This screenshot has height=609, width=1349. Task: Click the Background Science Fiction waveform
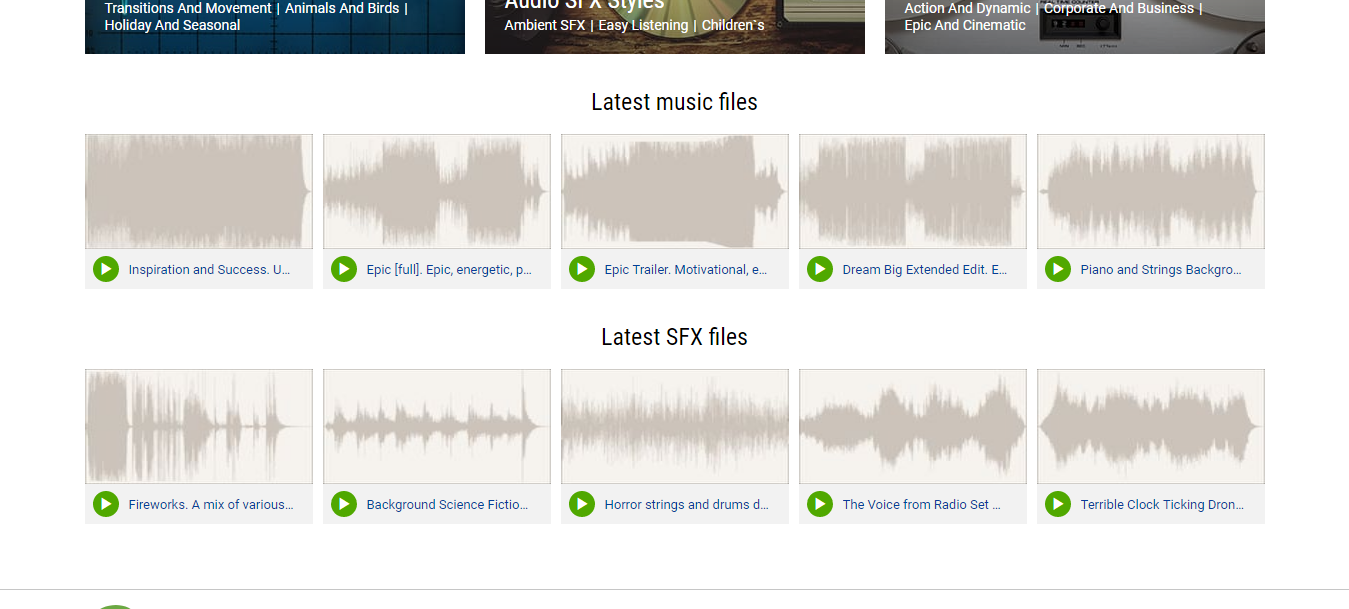pyautogui.click(x=437, y=426)
